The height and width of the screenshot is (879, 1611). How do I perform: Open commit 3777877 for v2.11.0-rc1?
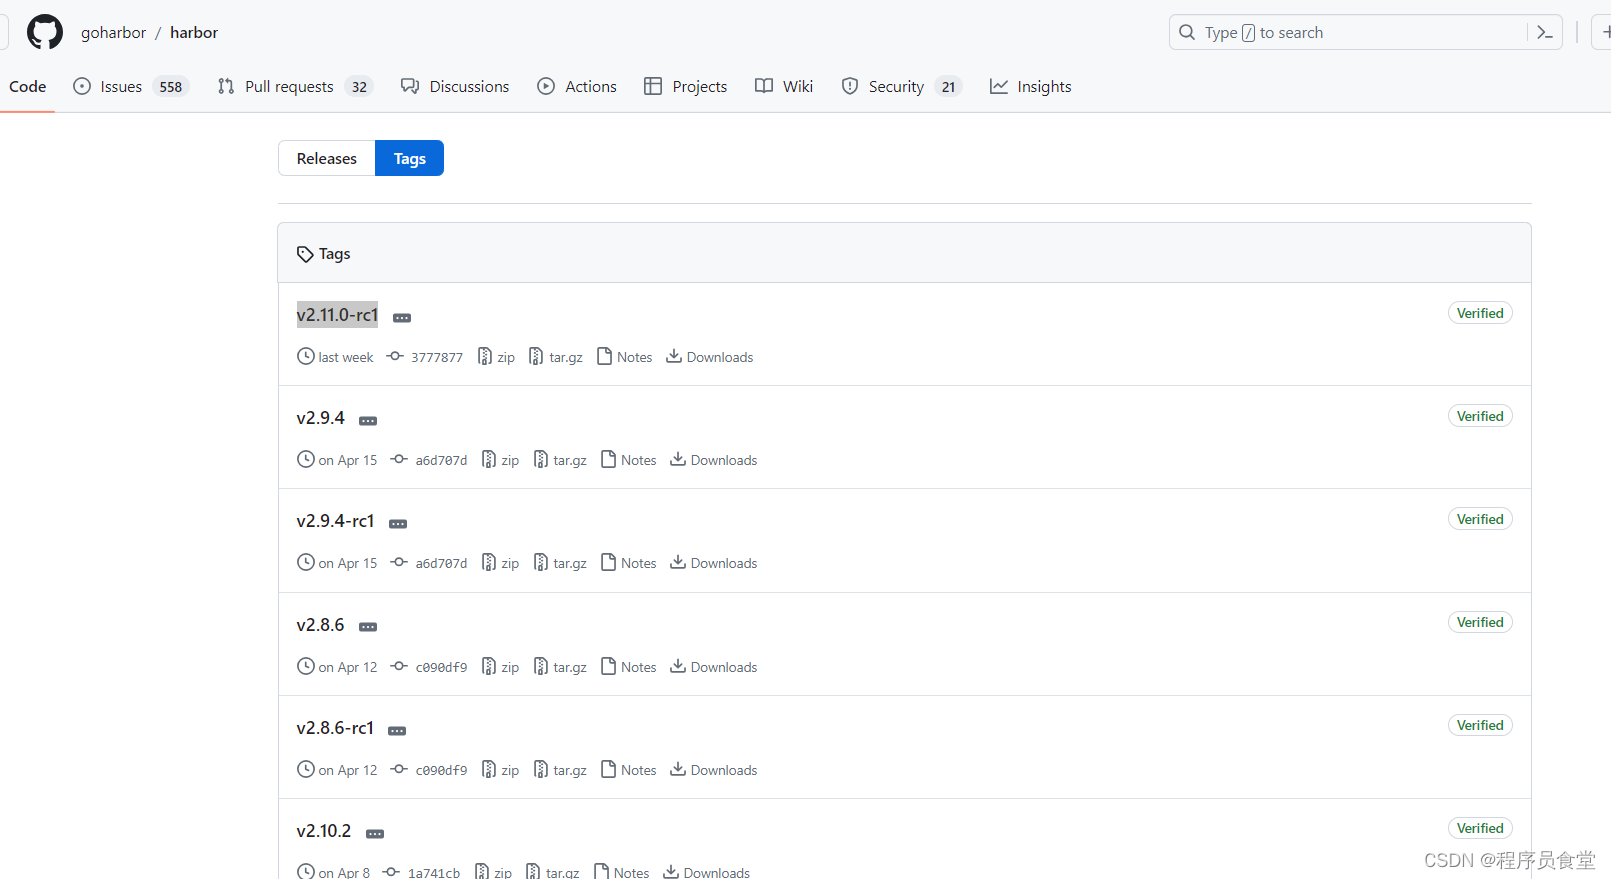(425, 357)
